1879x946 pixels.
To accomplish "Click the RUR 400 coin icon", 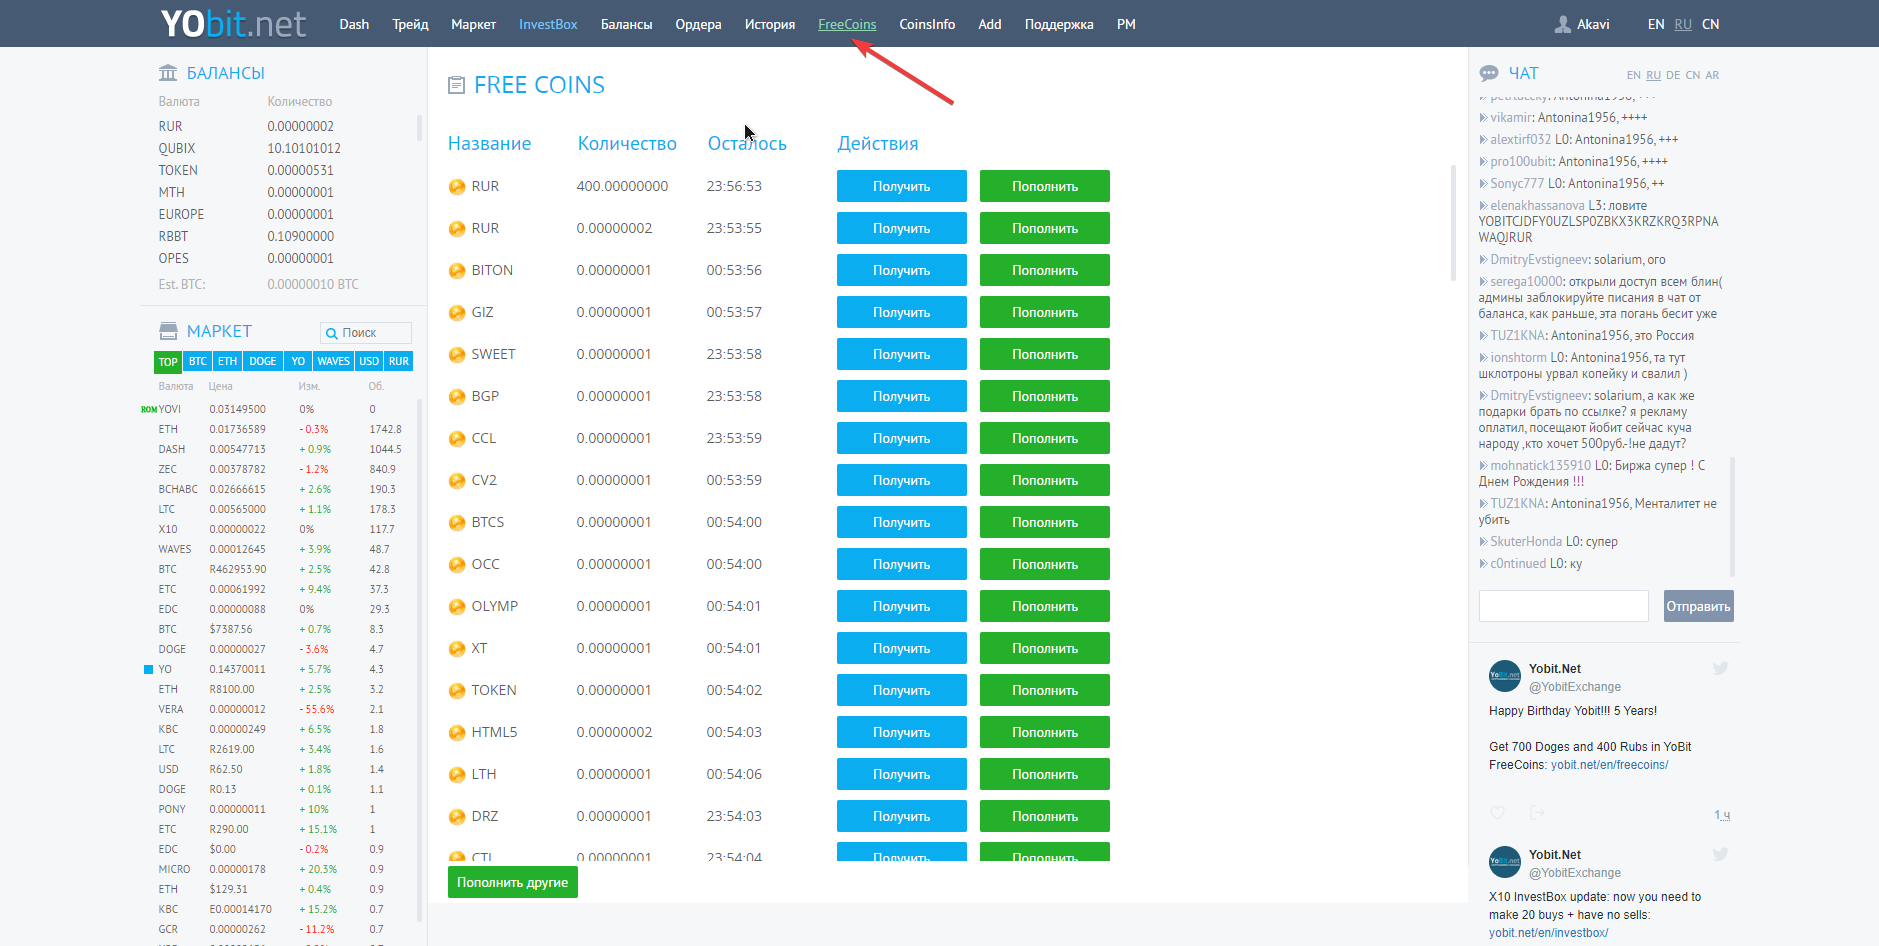I will [457, 186].
